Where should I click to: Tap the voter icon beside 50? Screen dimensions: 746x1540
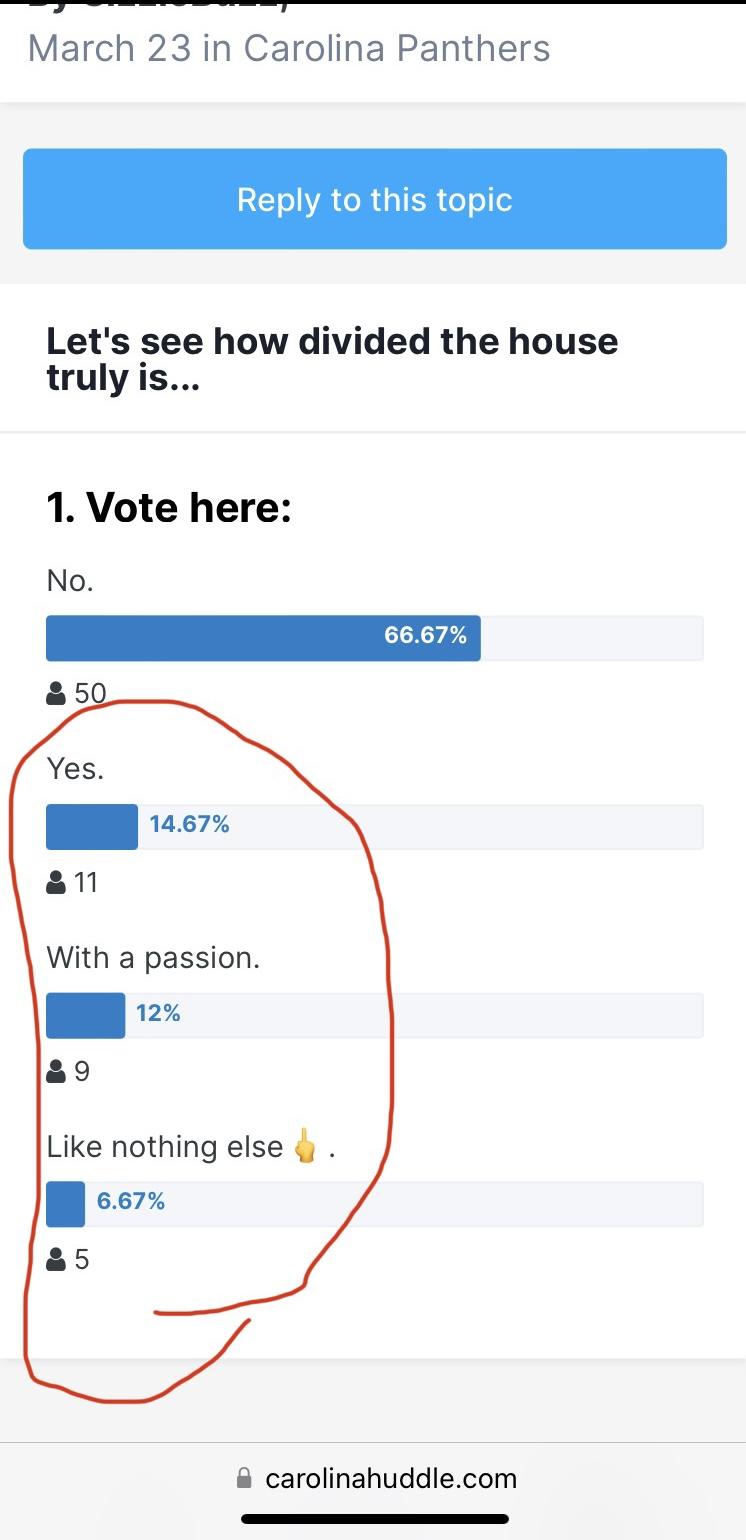click(x=56, y=693)
